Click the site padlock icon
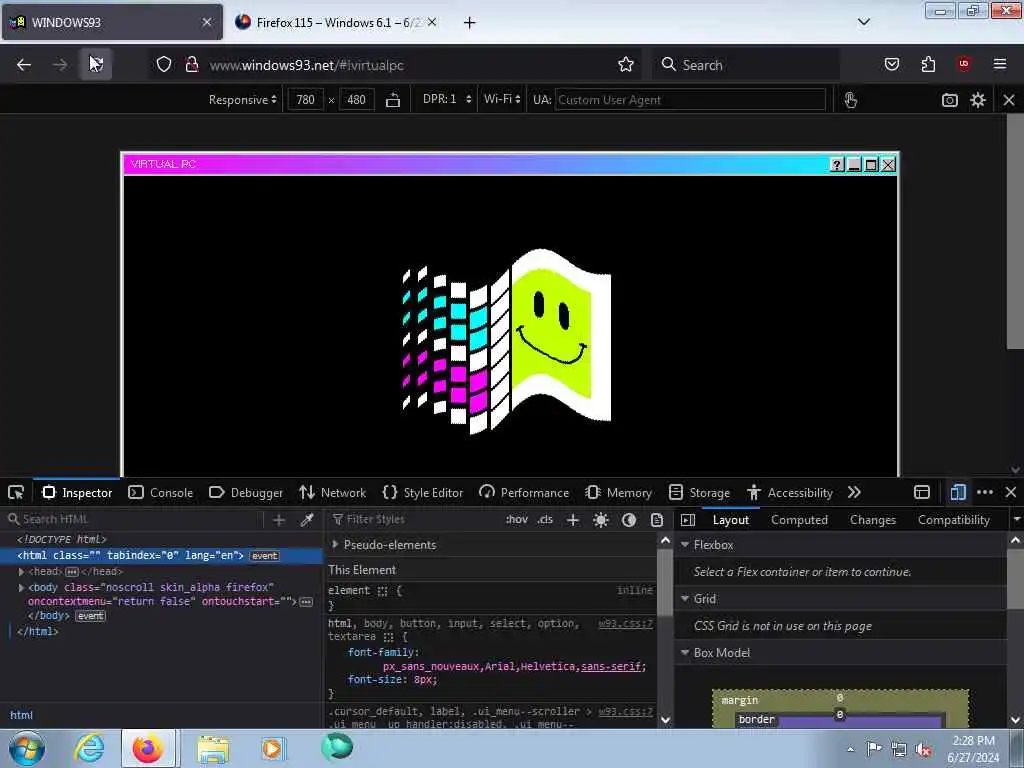1024x768 pixels. pos(191,64)
